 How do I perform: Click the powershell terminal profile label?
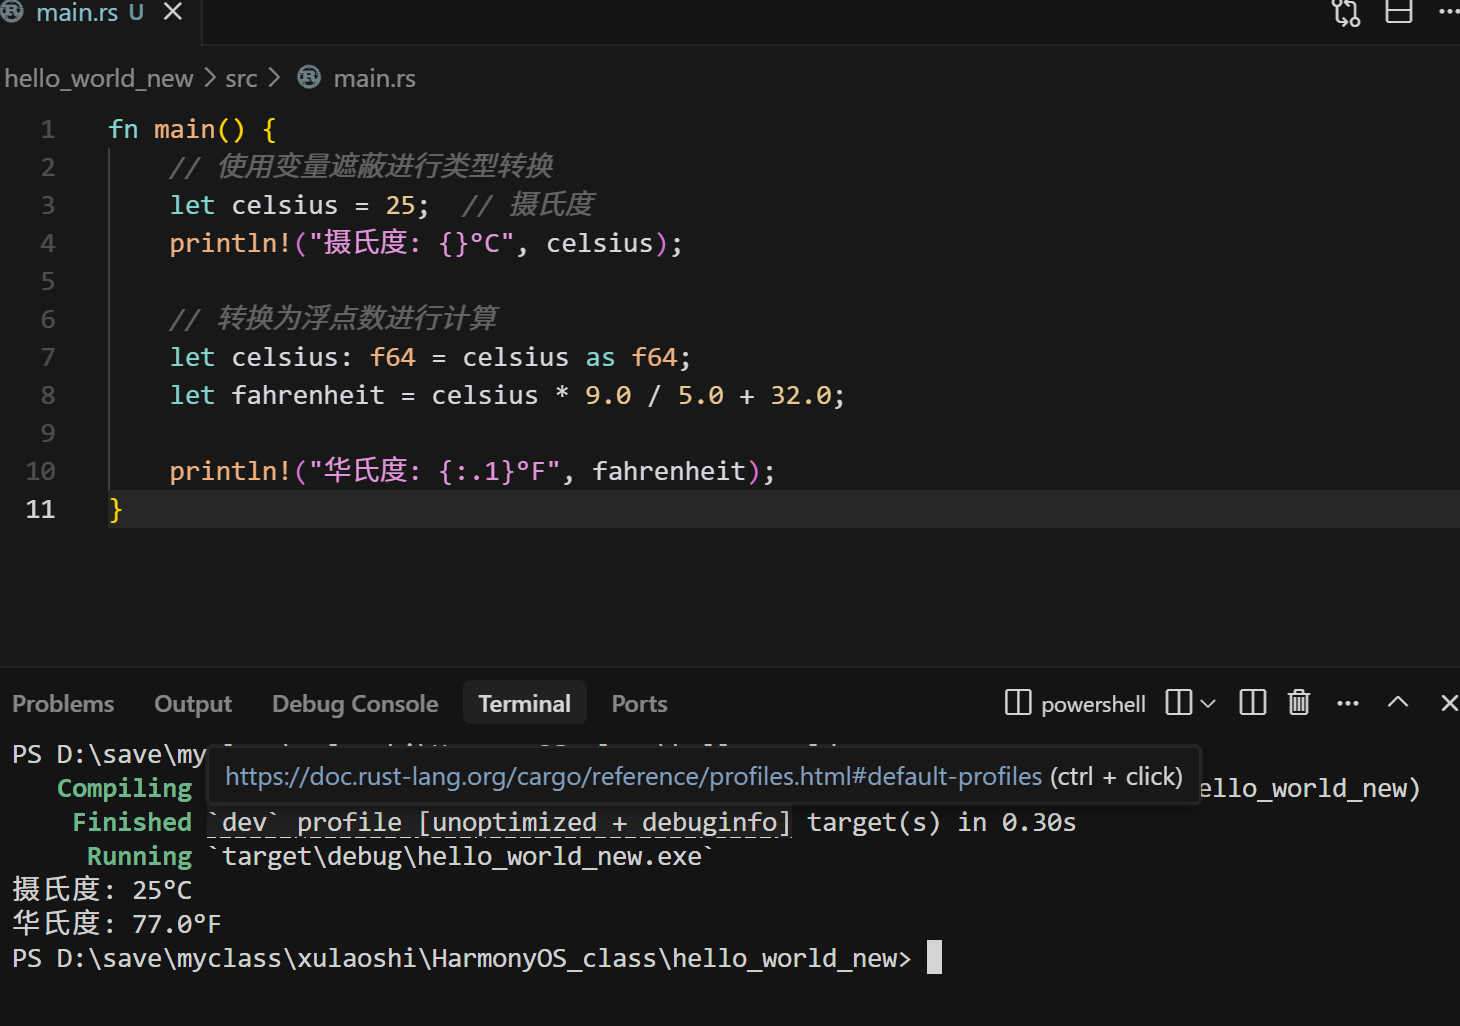tap(1093, 704)
